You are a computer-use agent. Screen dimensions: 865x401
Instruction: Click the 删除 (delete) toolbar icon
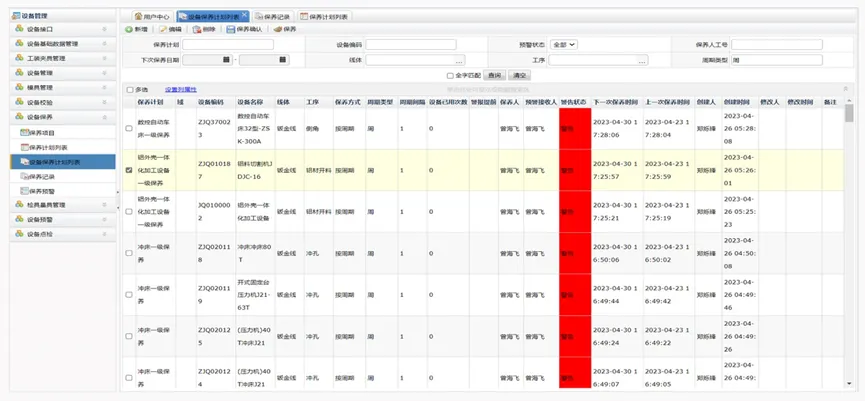(x=196, y=29)
